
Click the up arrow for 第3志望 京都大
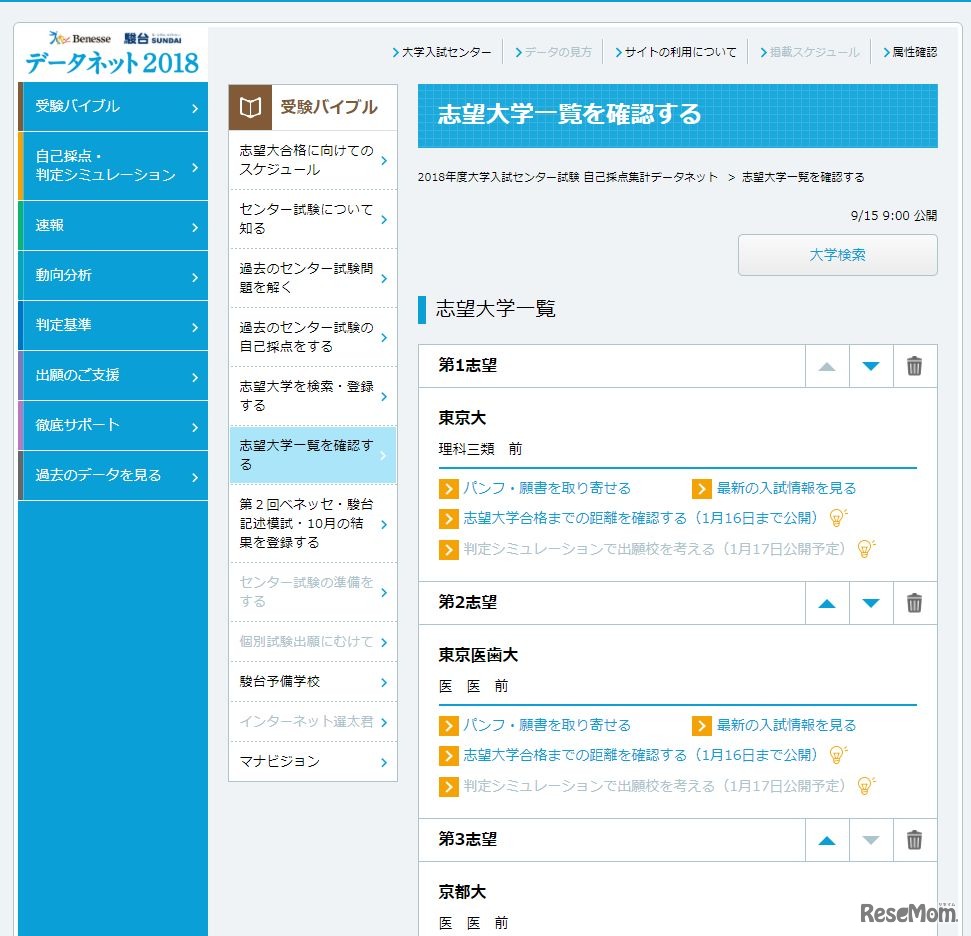click(x=826, y=840)
